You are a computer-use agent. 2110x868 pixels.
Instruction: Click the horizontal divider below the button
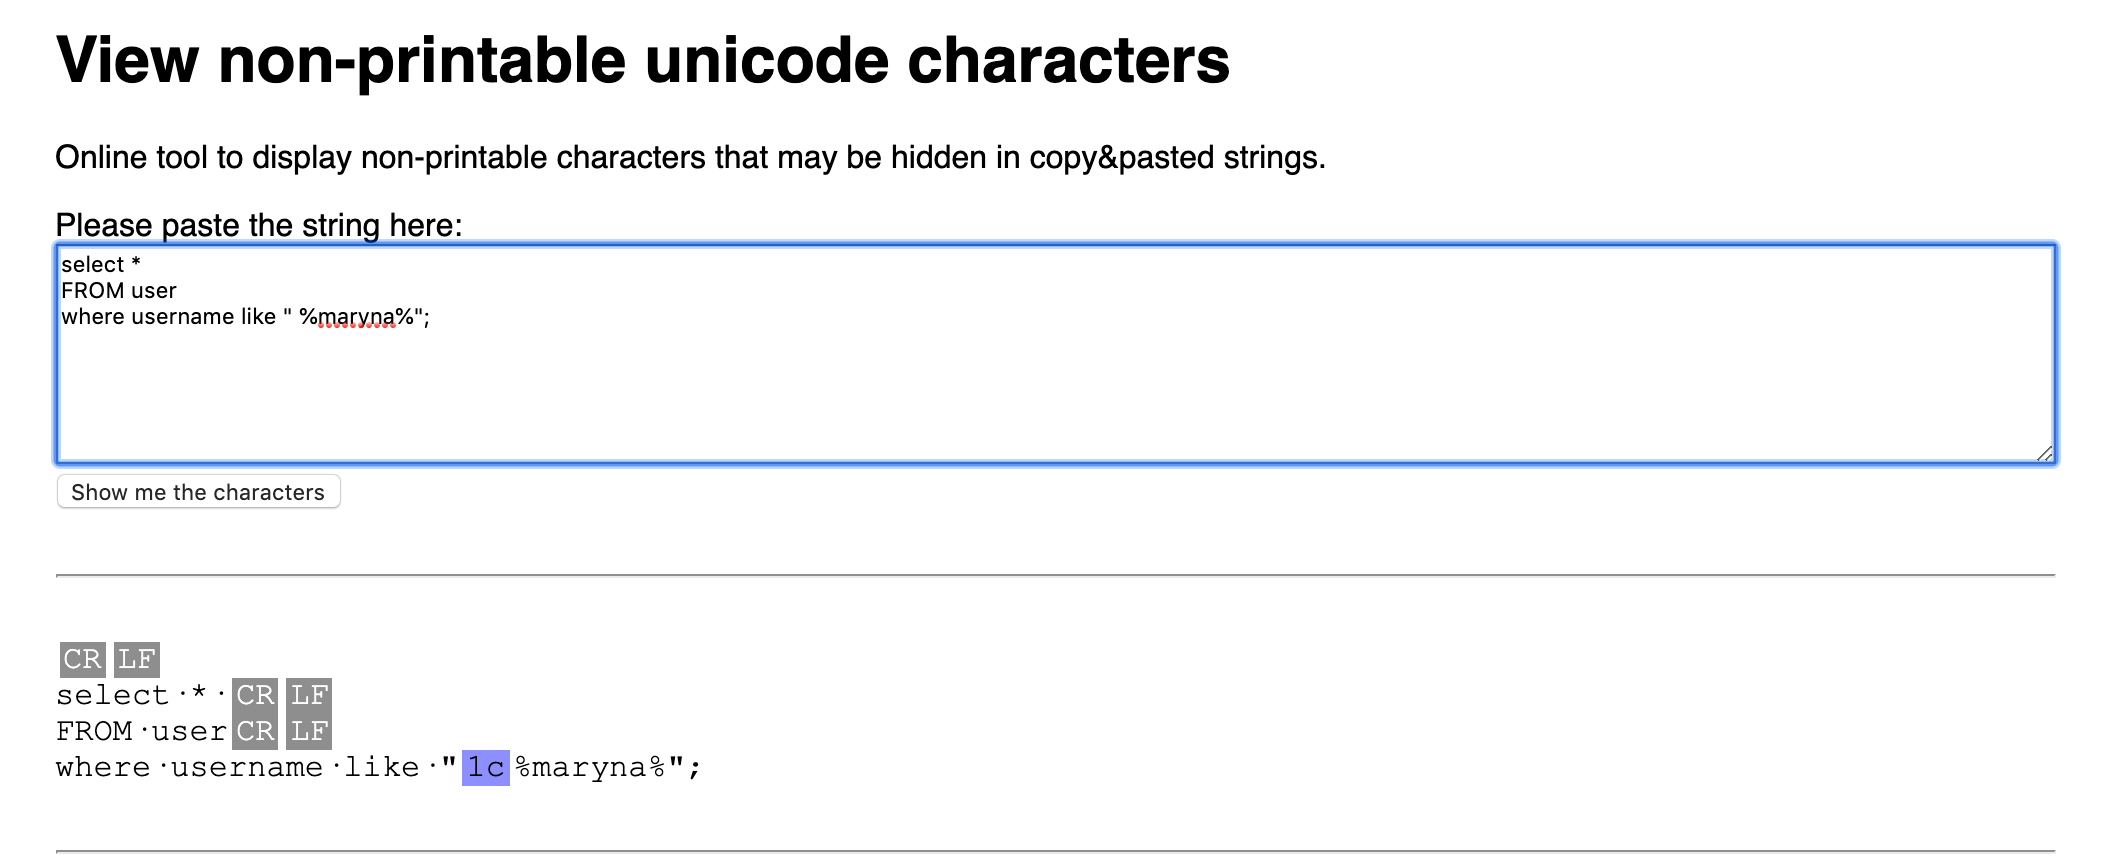[x=1055, y=575]
